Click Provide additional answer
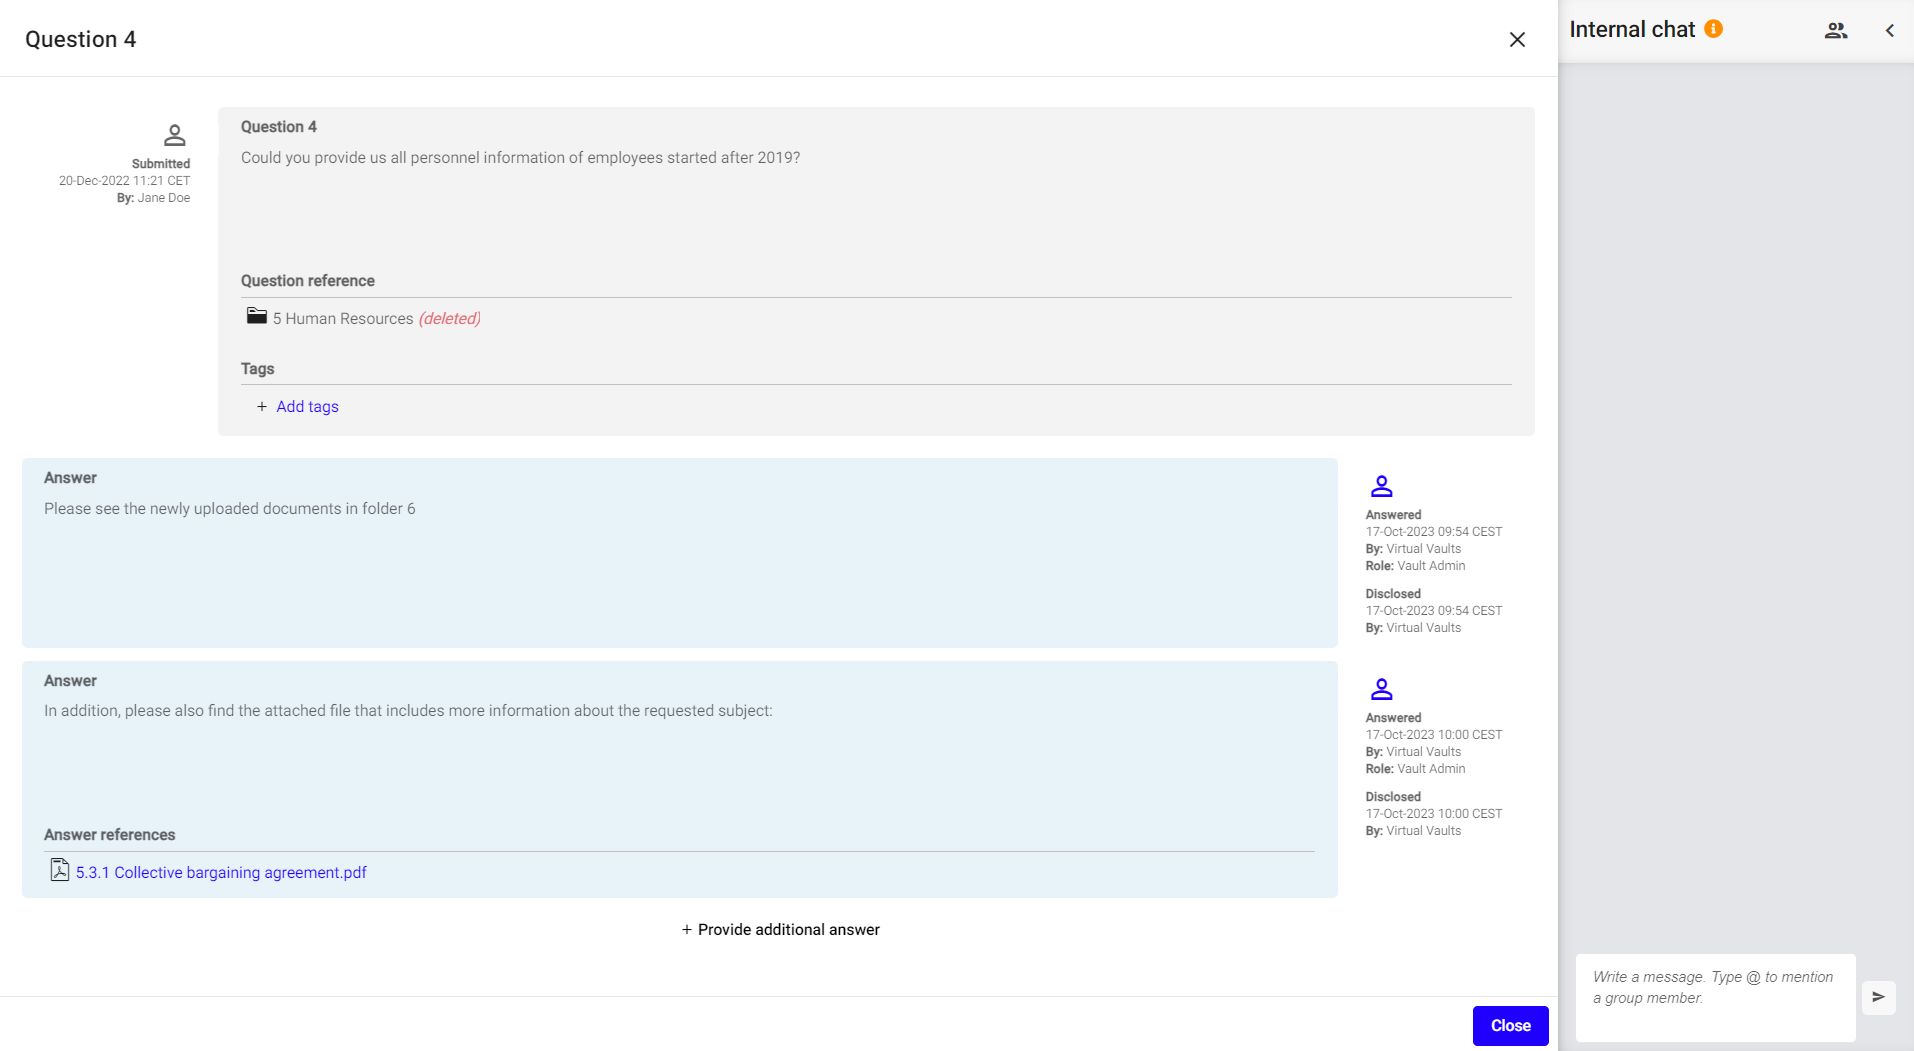This screenshot has width=1914, height=1051. (780, 930)
